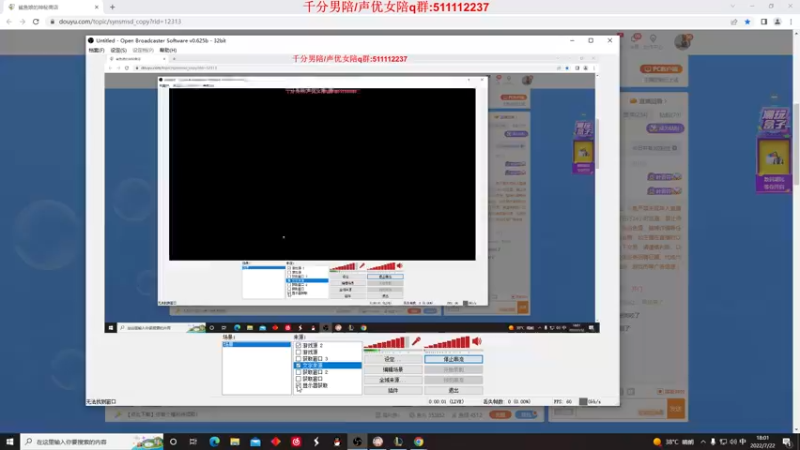This screenshot has width=800, height=450.
Task: Open the QQ penguin taskbar icon
Action: pyautogui.click(x=337, y=441)
